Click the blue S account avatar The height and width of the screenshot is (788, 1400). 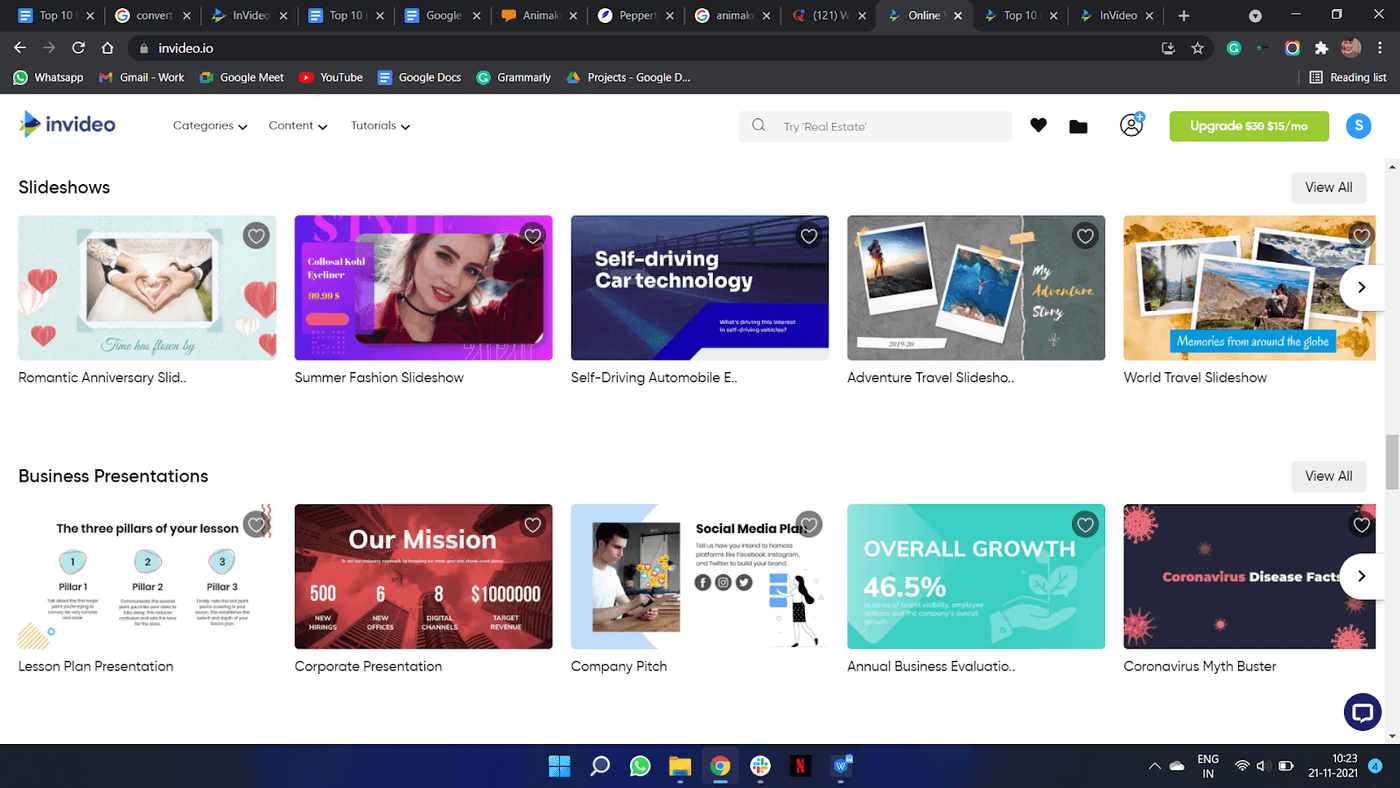pyautogui.click(x=1357, y=126)
